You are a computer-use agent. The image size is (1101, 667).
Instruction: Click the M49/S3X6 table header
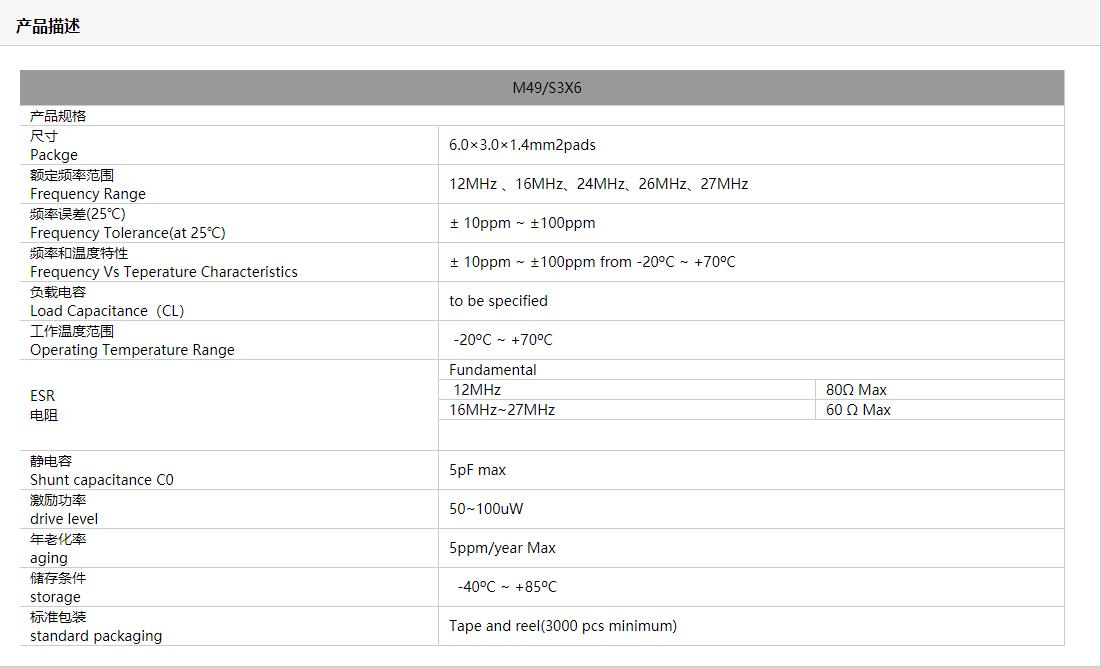pyautogui.click(x=546, y=88)
